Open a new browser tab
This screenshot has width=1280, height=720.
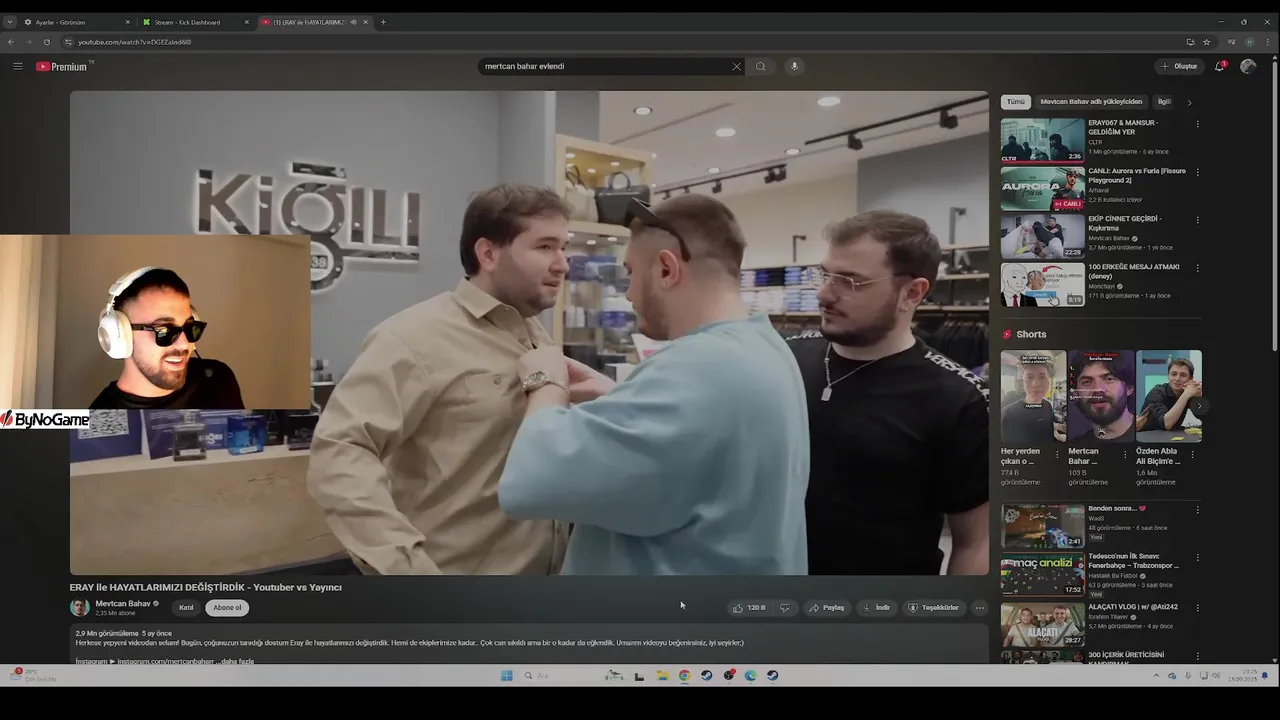383,22
